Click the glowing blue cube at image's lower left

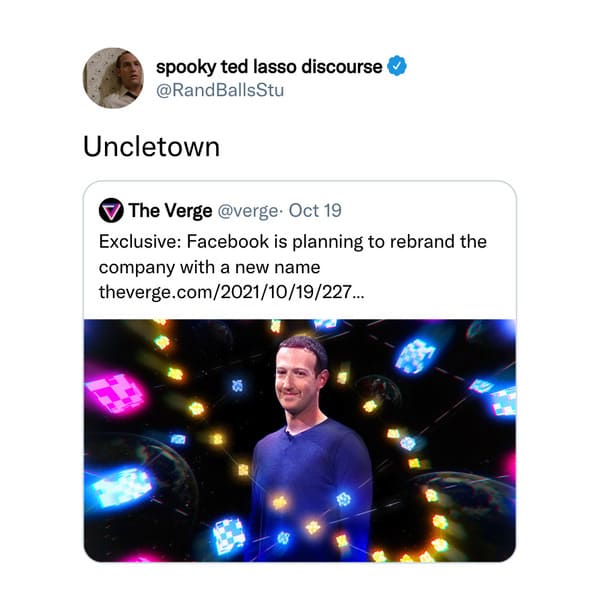(x=121, y=487)
